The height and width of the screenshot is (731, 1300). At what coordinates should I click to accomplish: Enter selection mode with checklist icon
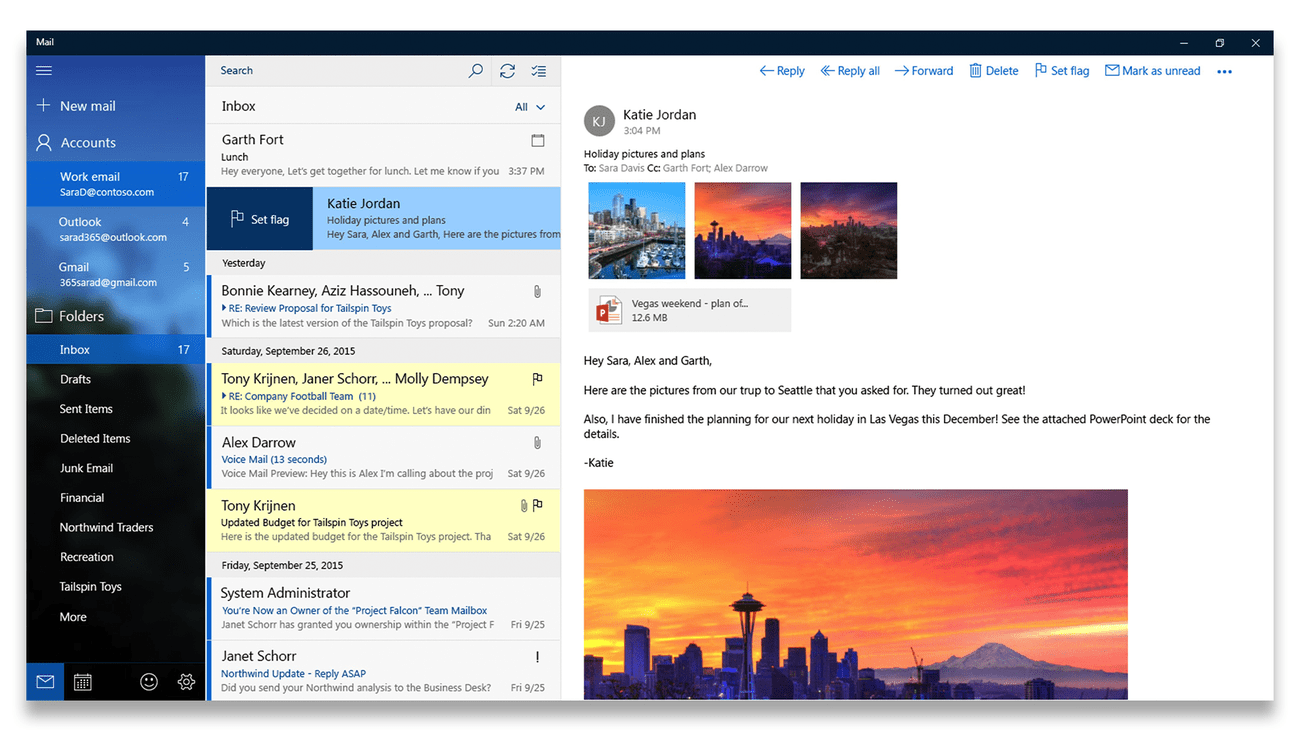[539, 71]
